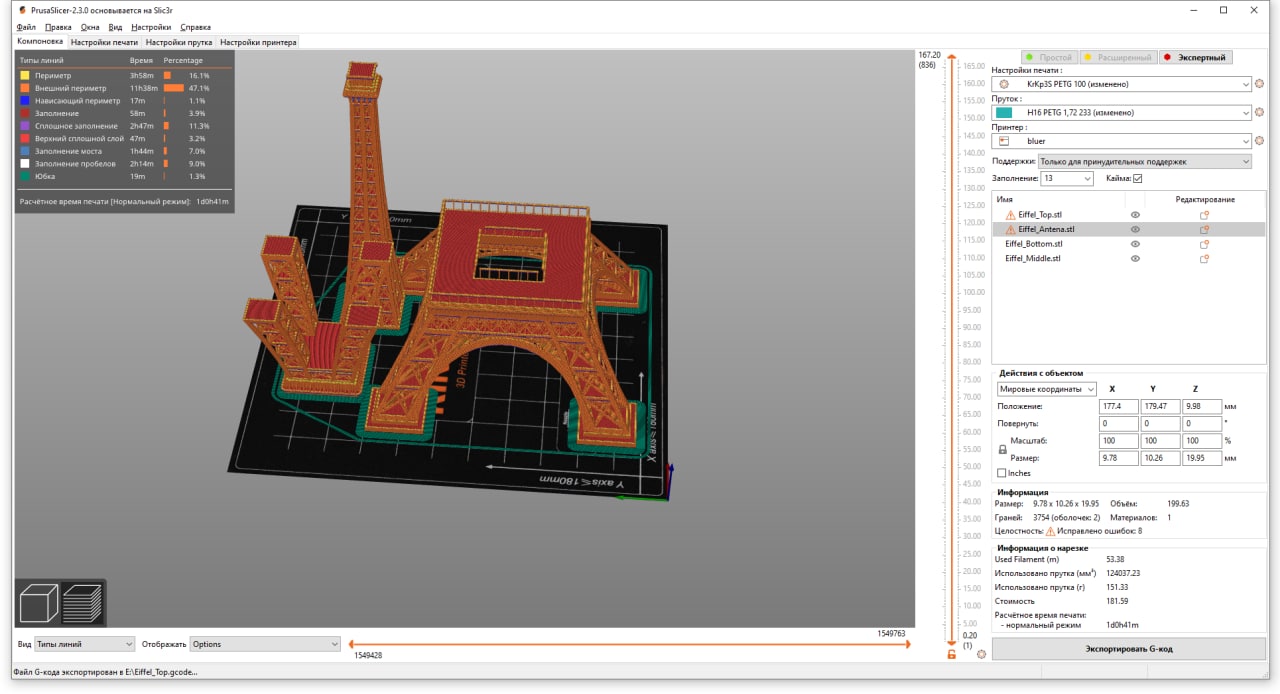
Task: Click the Юбка legend row
Action: click(x=124, y=176)
